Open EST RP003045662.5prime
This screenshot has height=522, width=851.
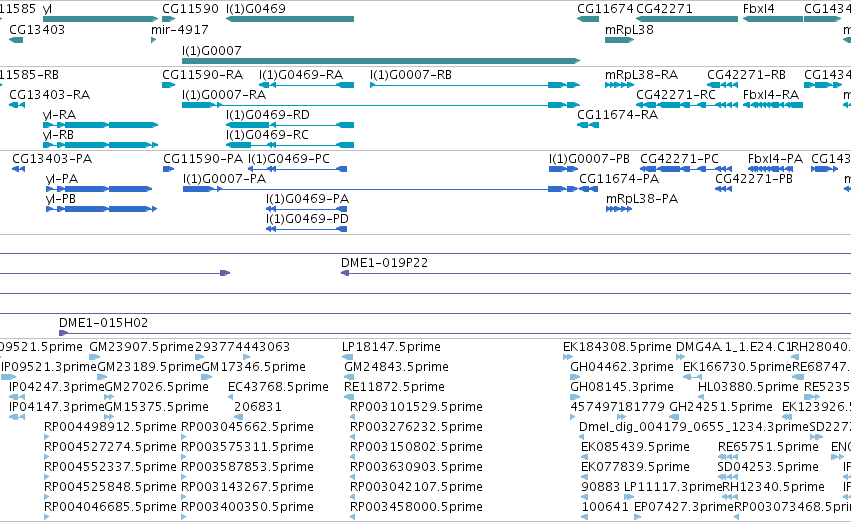click(x=247, y=427)
